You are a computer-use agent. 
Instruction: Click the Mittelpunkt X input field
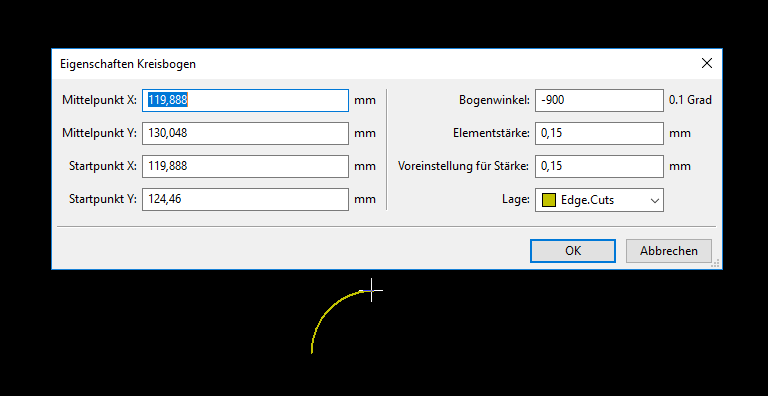[x=245, y=100]
